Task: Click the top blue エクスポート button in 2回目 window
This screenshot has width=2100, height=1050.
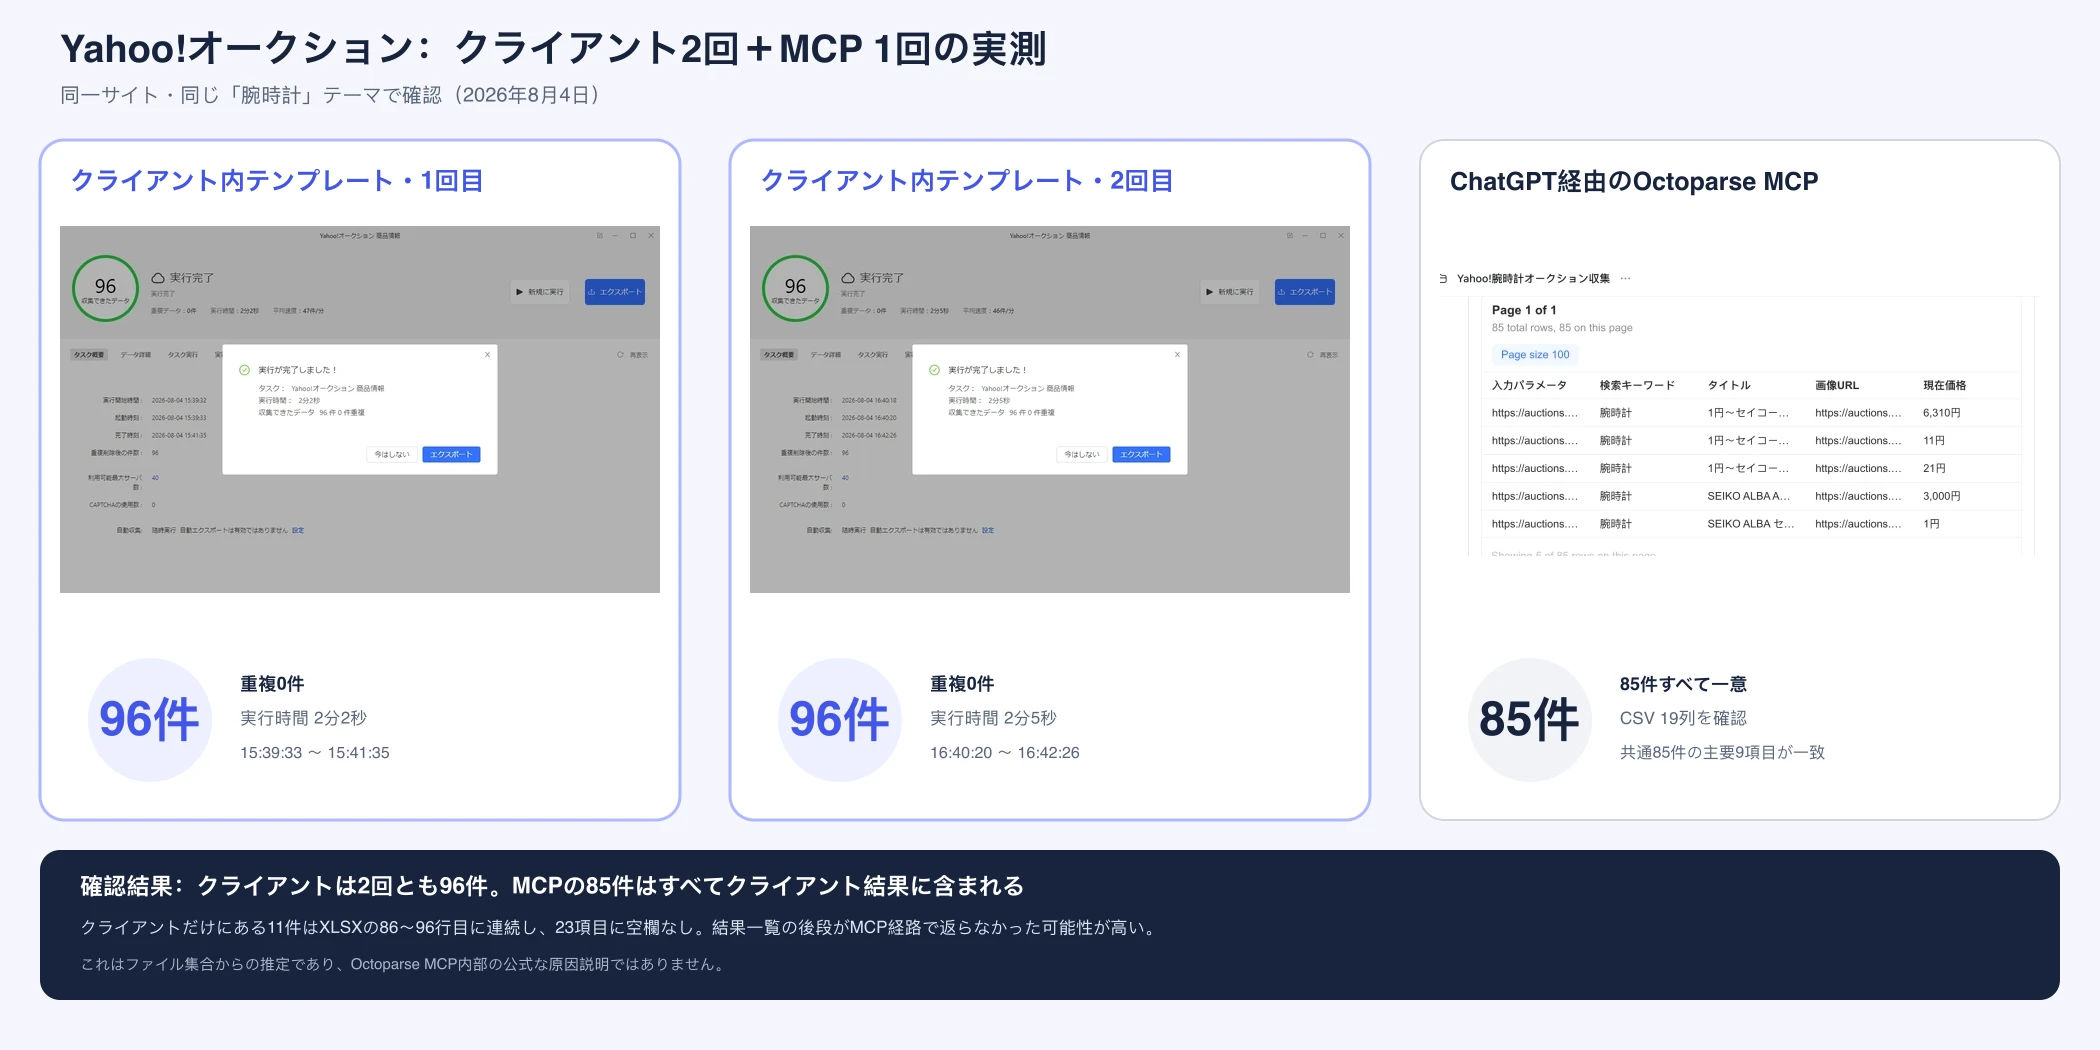Action: [x=1304, y=292]
